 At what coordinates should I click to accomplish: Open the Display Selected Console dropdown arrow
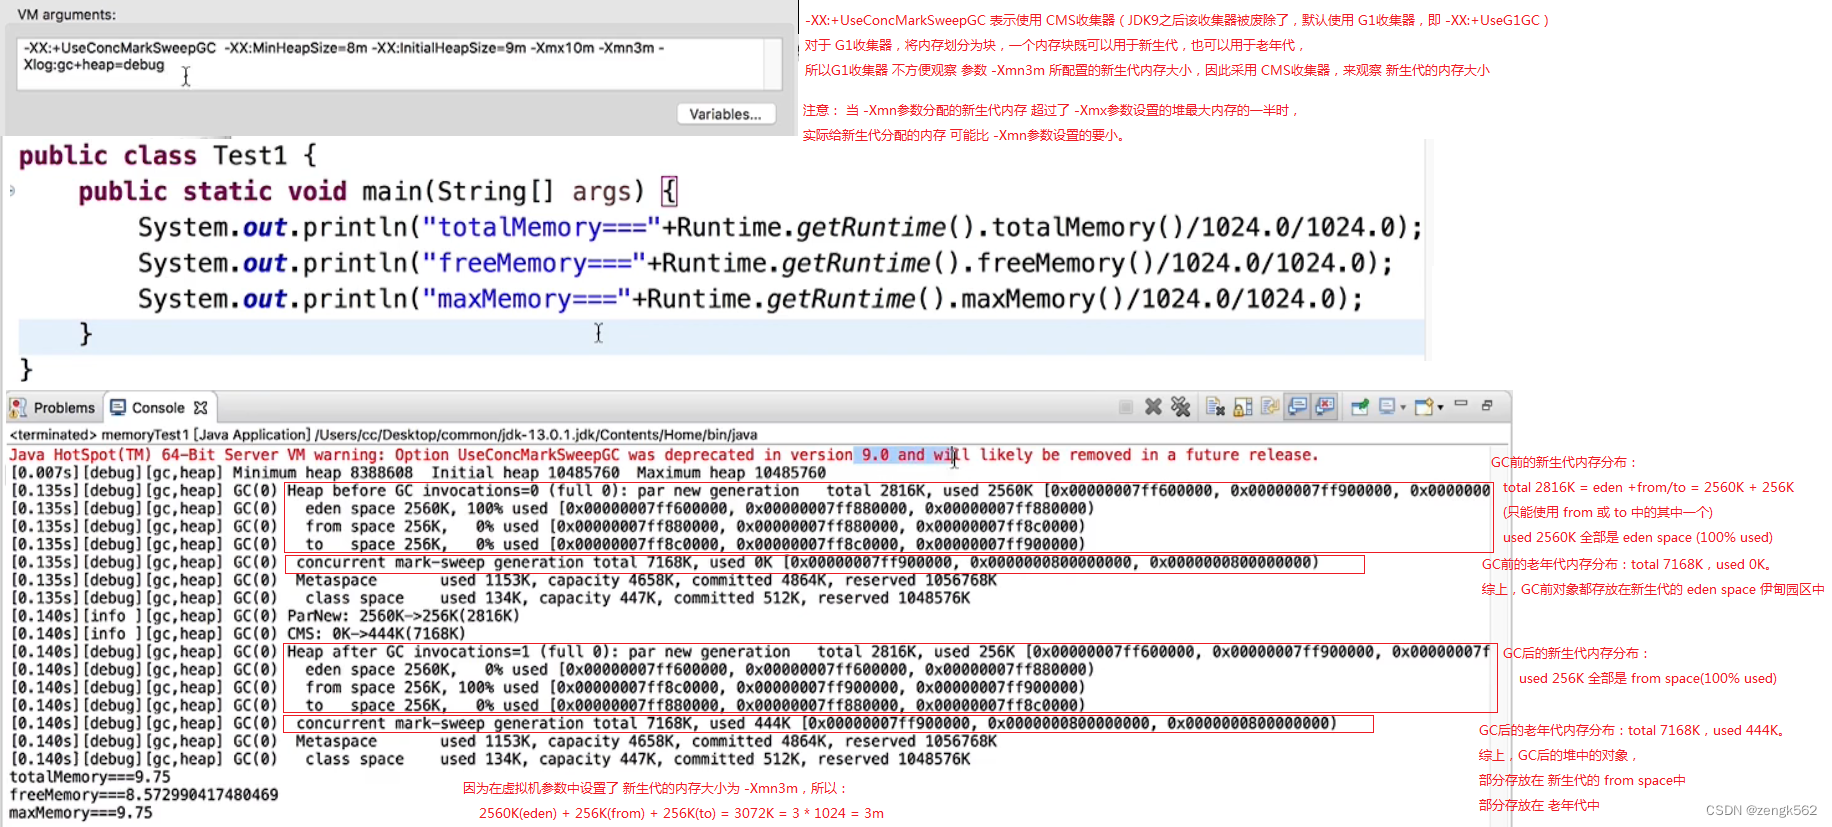(1403, 407)
